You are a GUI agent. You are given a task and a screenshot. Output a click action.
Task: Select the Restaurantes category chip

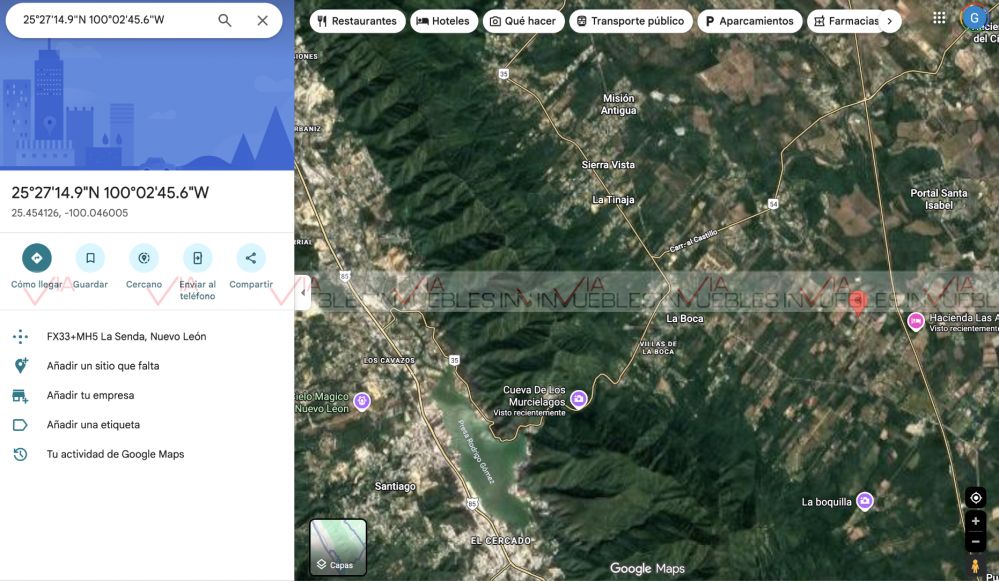click(357, 21)
